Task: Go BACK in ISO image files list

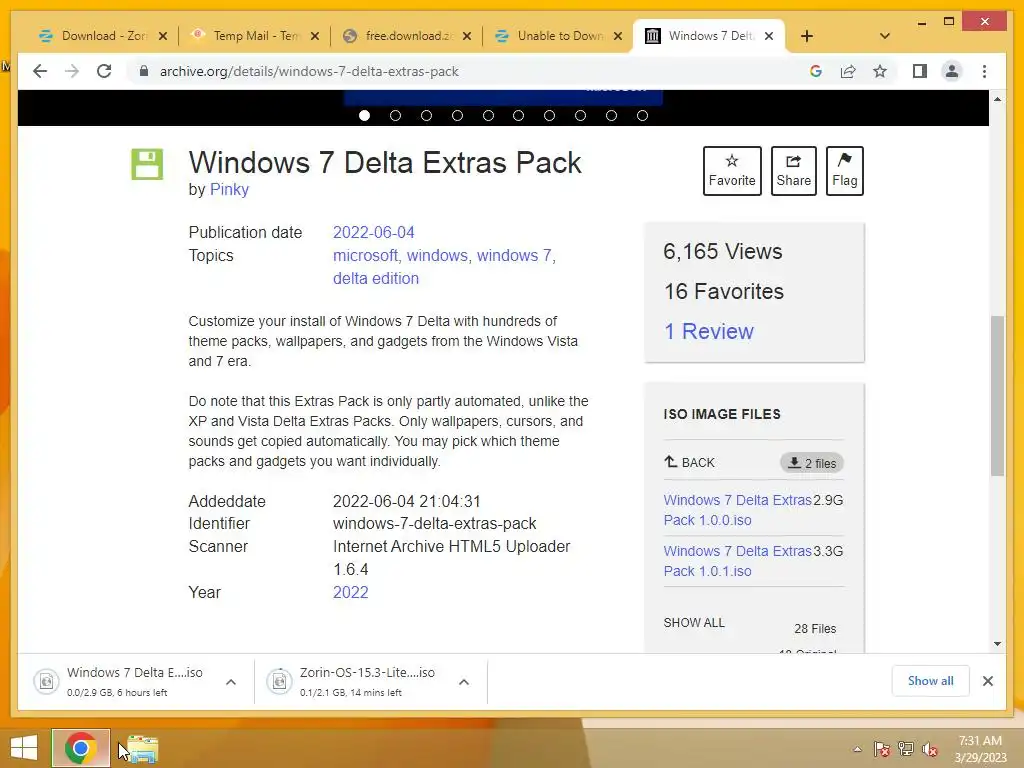Action: pyautogui.click(x=689, y=462)
